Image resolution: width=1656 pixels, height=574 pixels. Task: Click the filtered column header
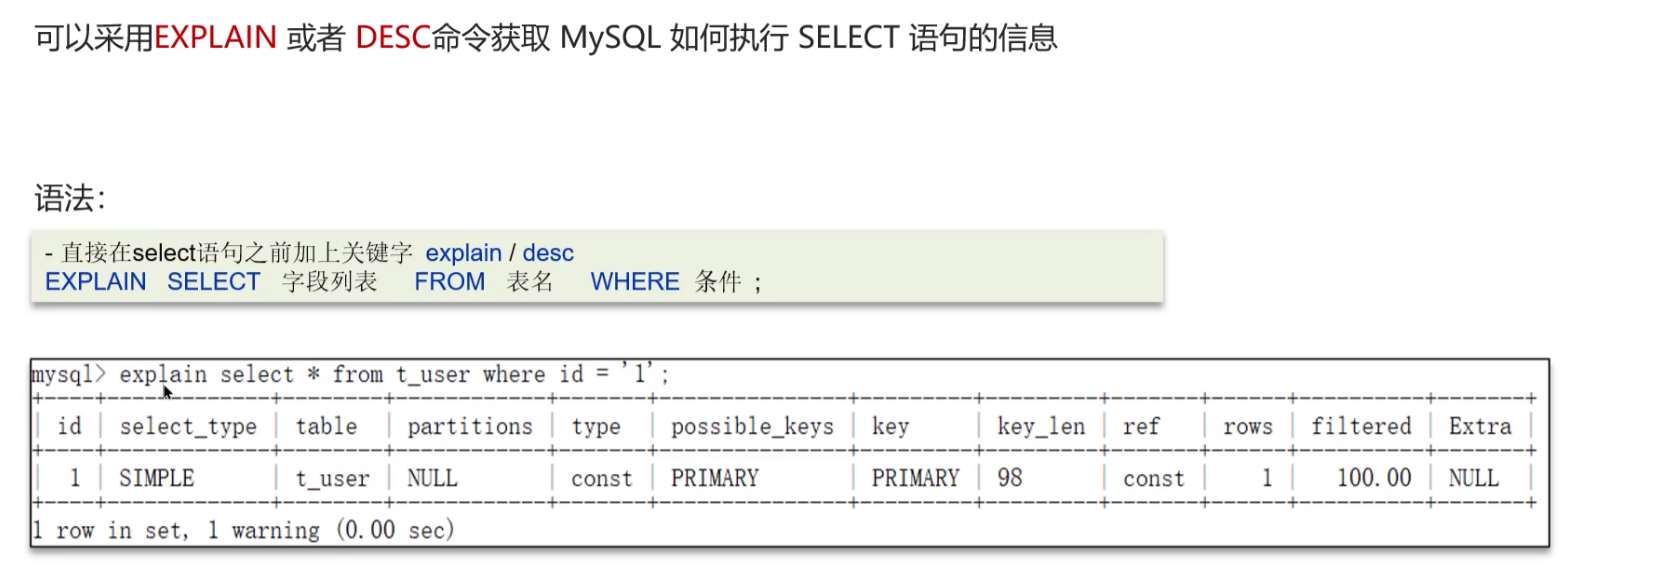pos(1361,427)
